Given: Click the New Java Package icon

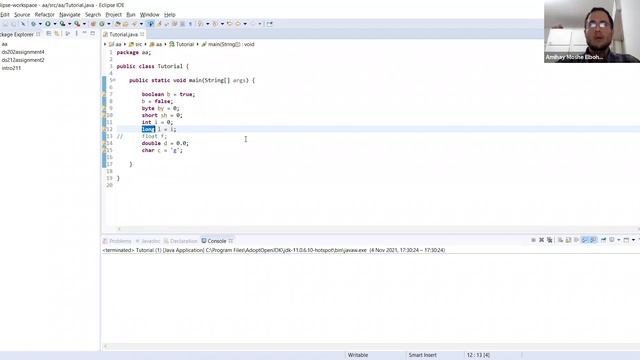Looking at the screenshot, I should tap(93, 24).
